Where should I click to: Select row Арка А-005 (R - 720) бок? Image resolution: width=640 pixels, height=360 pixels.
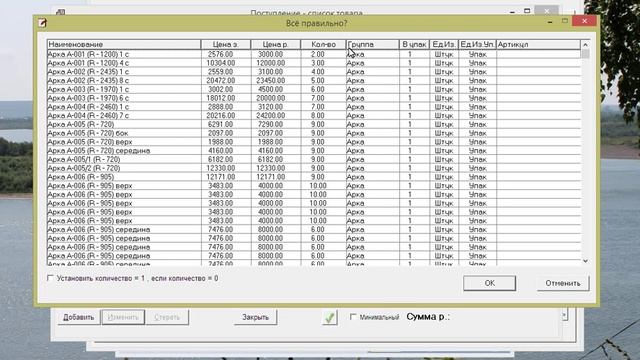313,133
